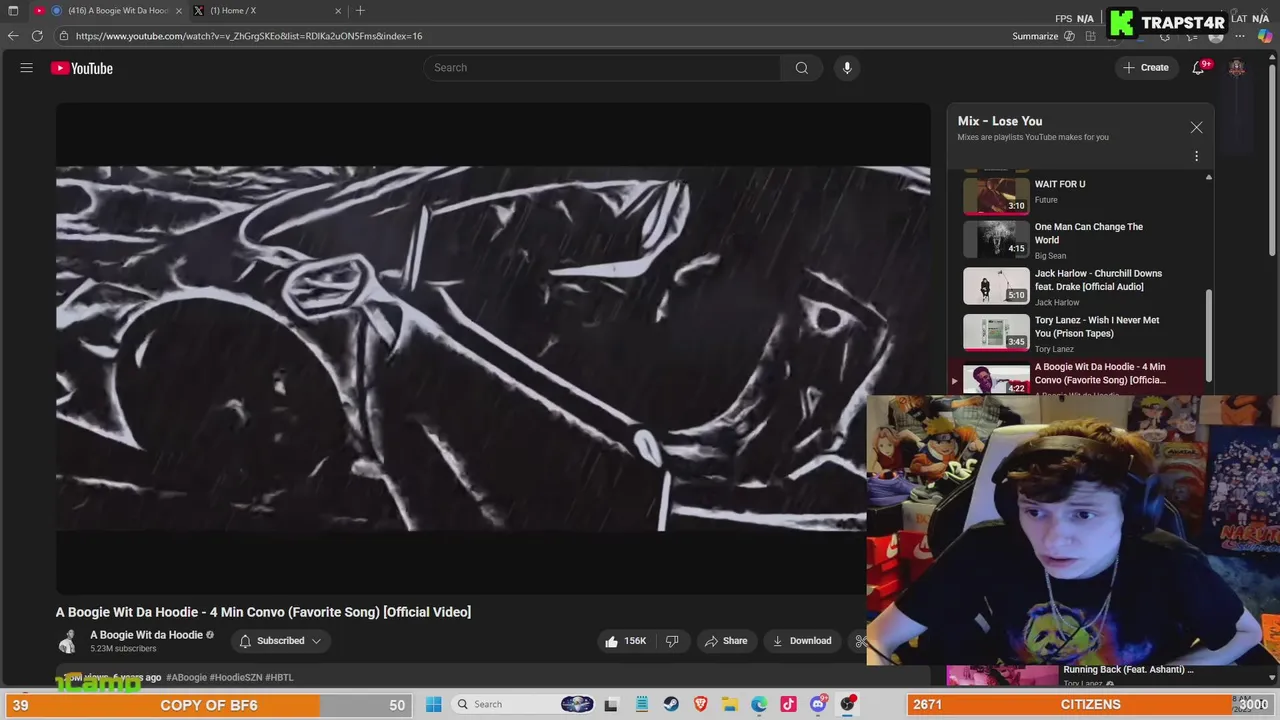Viewport: 1280px width, 720px height.
Task: Close the A Boogie YouTube tab
Action: coord(179,11)
